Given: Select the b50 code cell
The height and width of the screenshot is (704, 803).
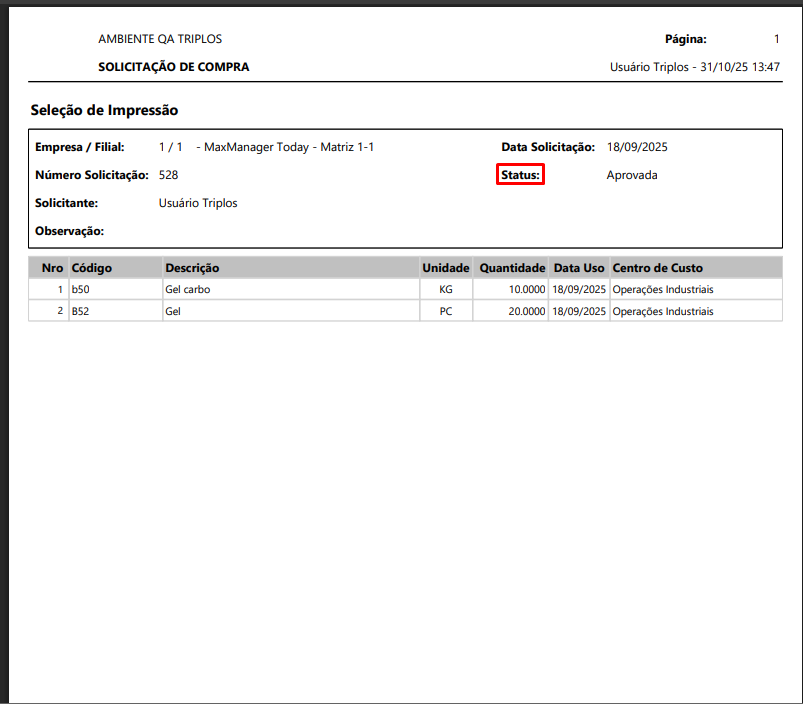Looking at the screenshot, I should pyautogui.click(x=81, y=290).
